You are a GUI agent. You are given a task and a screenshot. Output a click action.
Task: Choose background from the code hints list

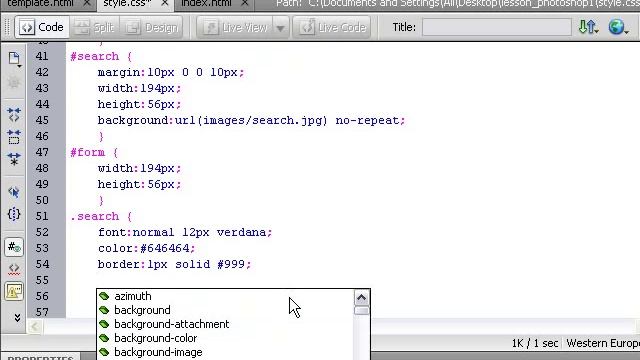coord(142,310)
